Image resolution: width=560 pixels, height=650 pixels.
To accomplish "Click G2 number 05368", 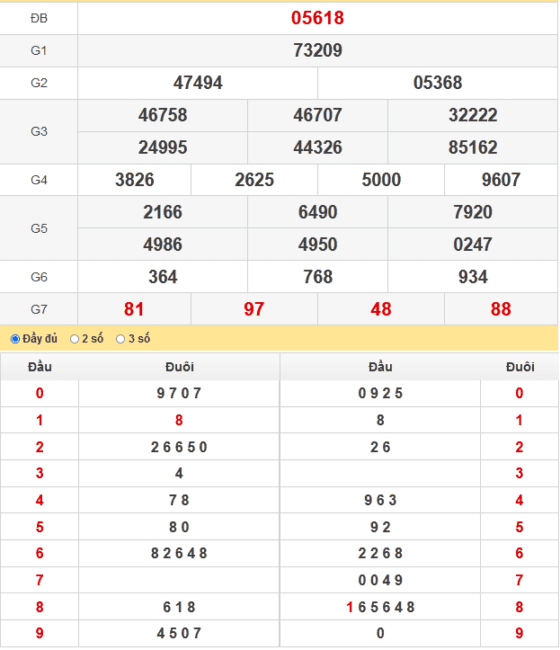I will 438,82.
